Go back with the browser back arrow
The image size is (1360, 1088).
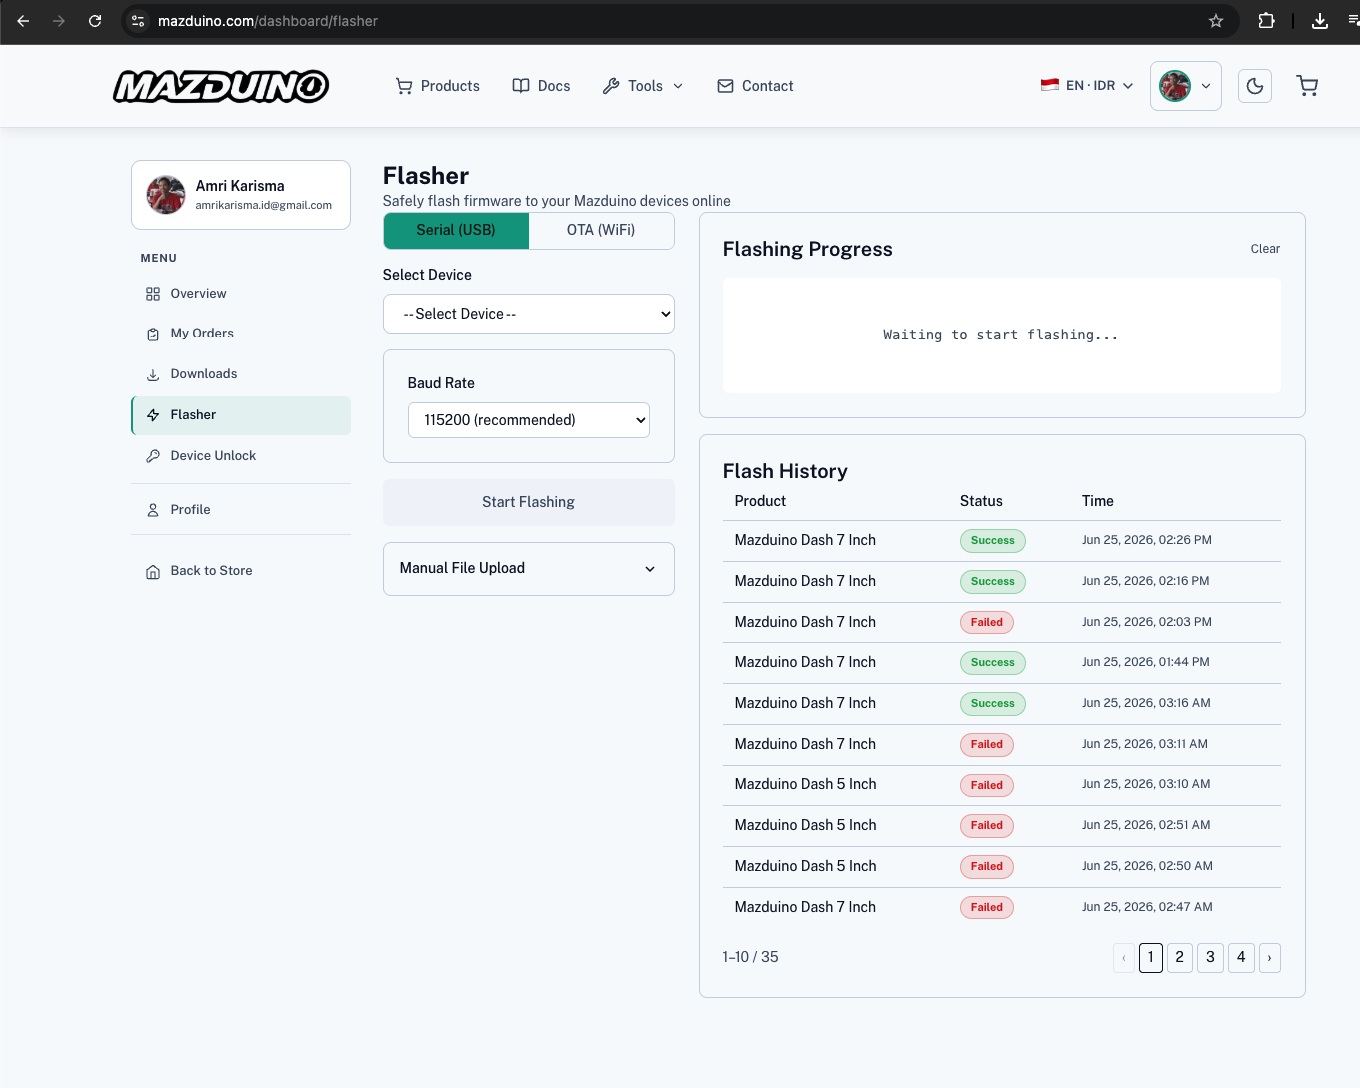[x=23, y=21]
